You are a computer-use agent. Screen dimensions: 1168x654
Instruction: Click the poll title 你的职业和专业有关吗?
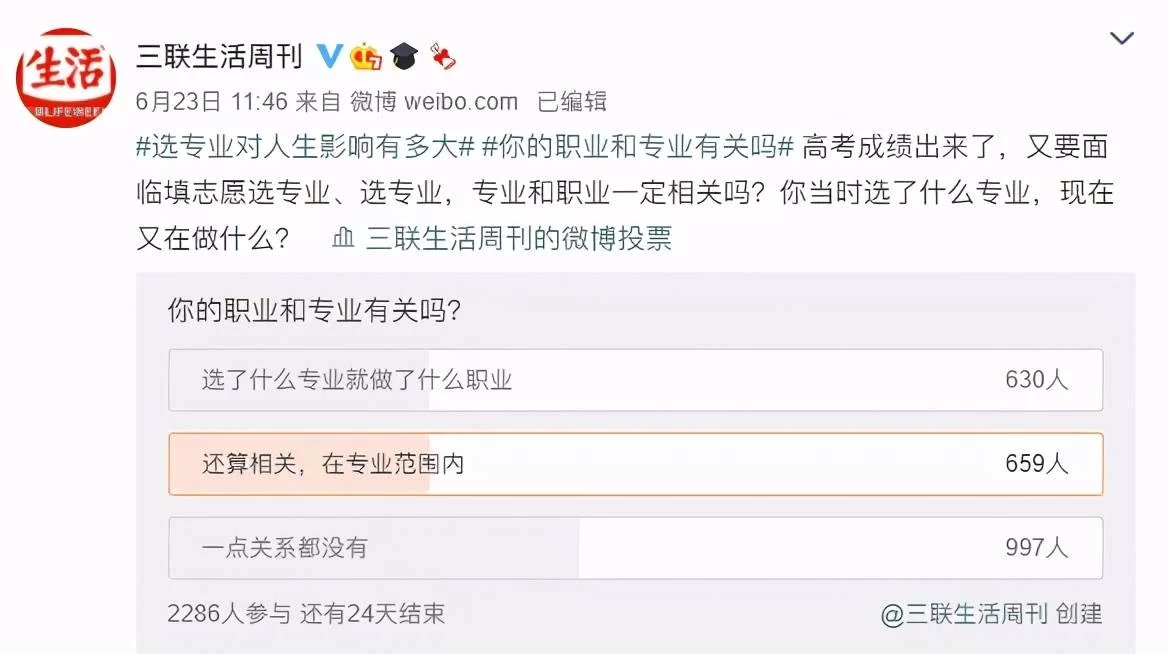coord(314,311)
